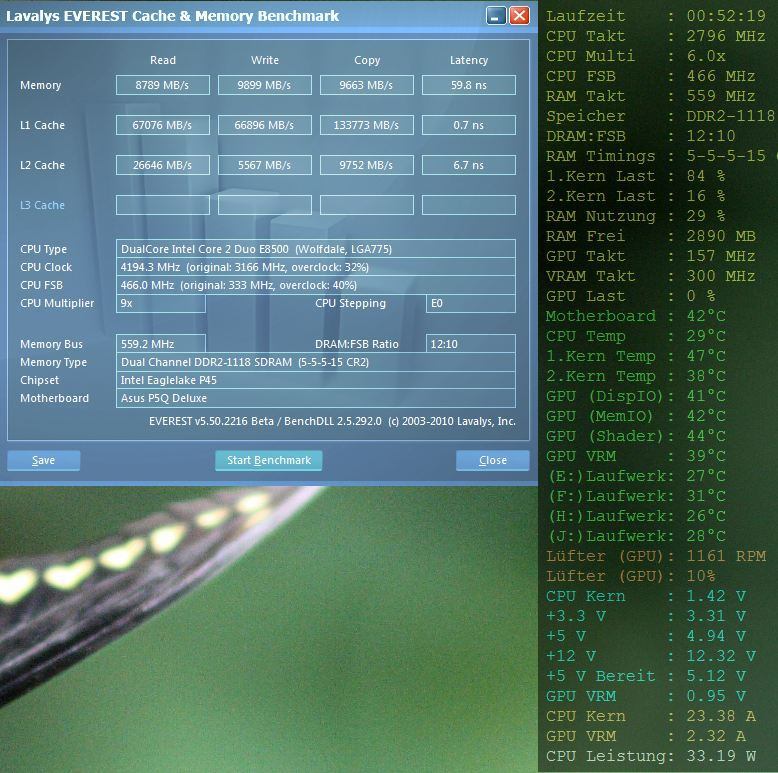This screenshot has height=773, width=778.
Task: Click the L2 Cache Read value 26646 MB/s
Action: 163,165
